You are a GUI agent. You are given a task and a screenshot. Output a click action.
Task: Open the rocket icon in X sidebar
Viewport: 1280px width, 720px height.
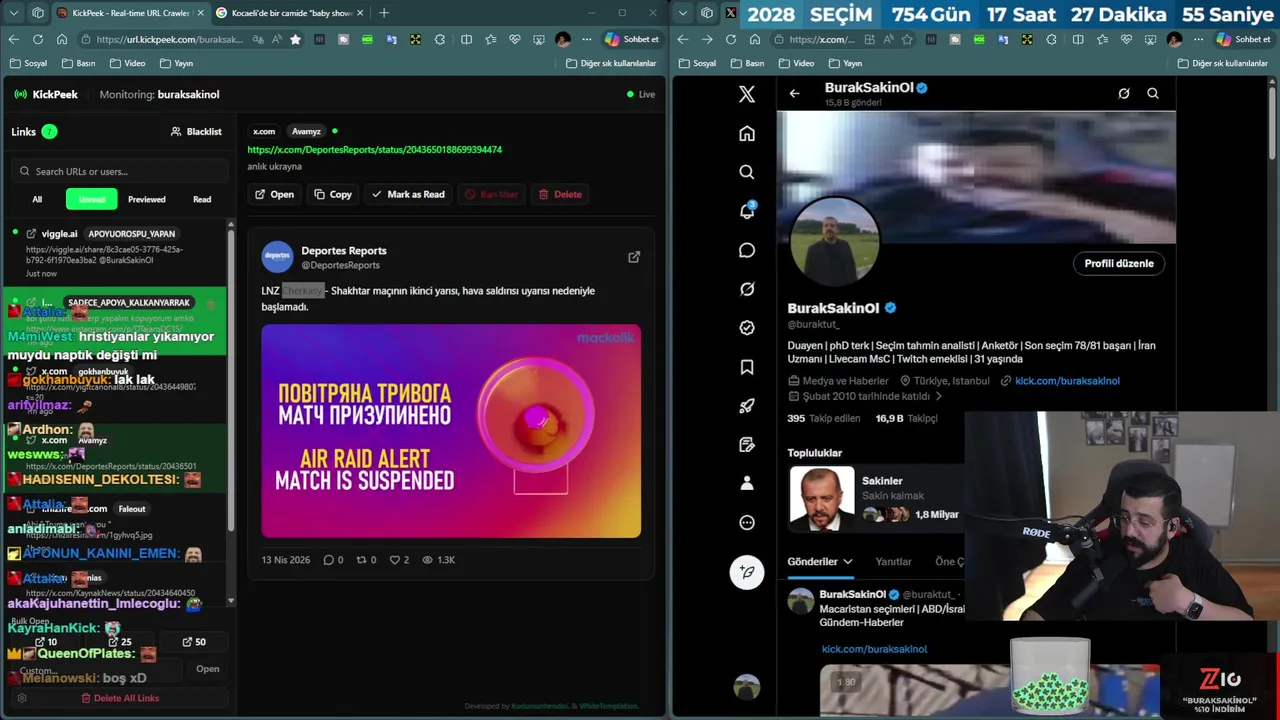click(746, 406)
